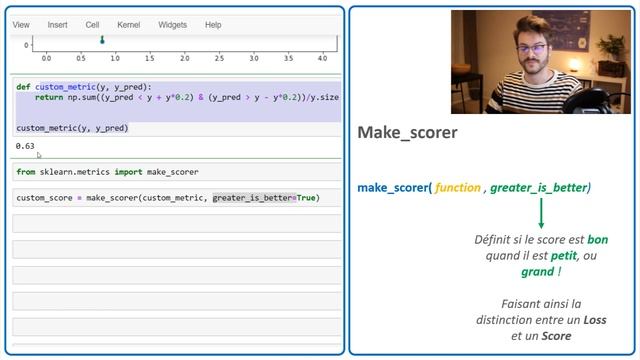Select the 0.63 output value
Viewport: 640px width, 360px height.
pos(25,146)
